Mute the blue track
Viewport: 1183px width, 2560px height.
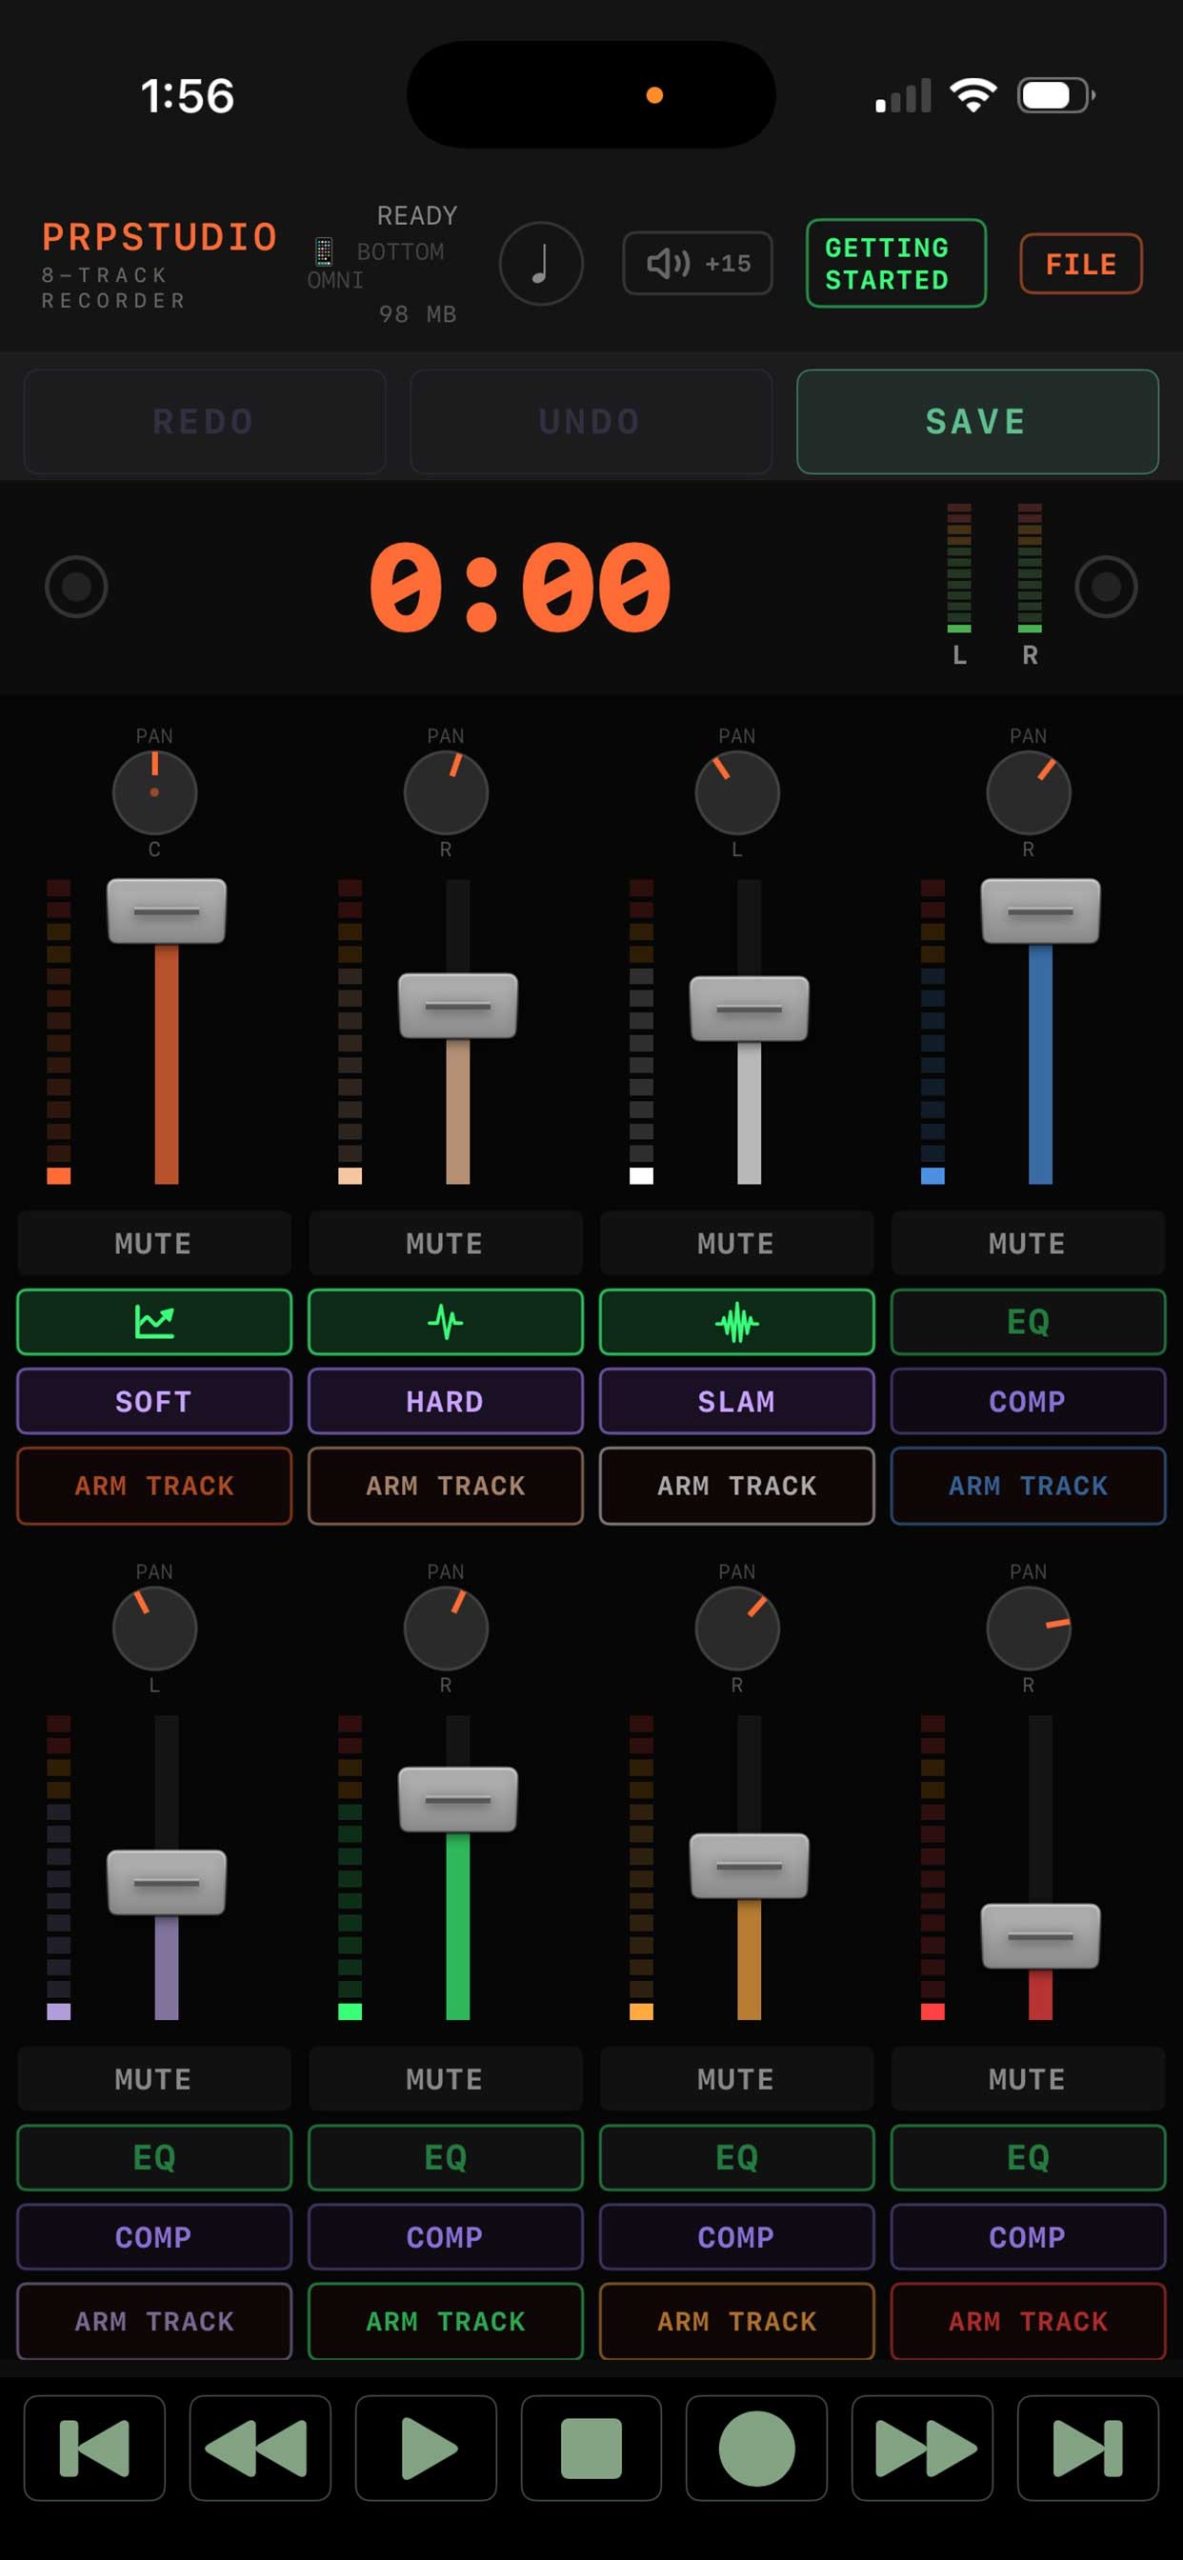click(1028, 1243)
